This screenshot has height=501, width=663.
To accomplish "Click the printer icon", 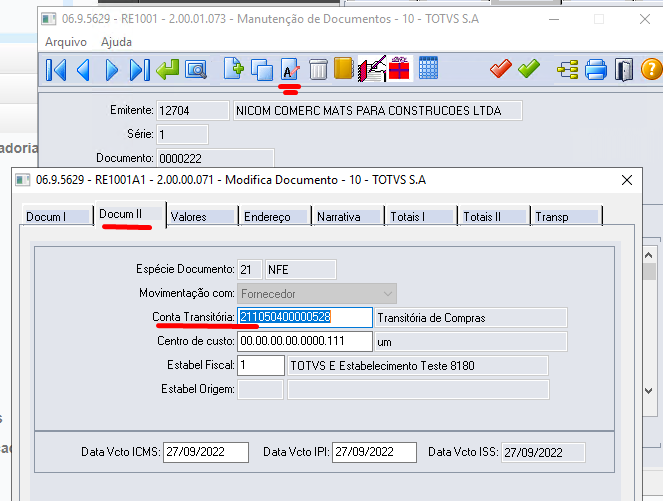I will tap(596, 70).
